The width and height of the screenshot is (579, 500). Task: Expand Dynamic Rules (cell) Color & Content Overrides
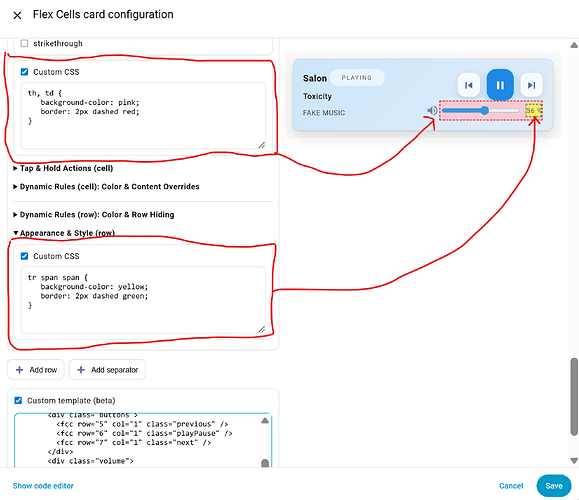(106, 186)
